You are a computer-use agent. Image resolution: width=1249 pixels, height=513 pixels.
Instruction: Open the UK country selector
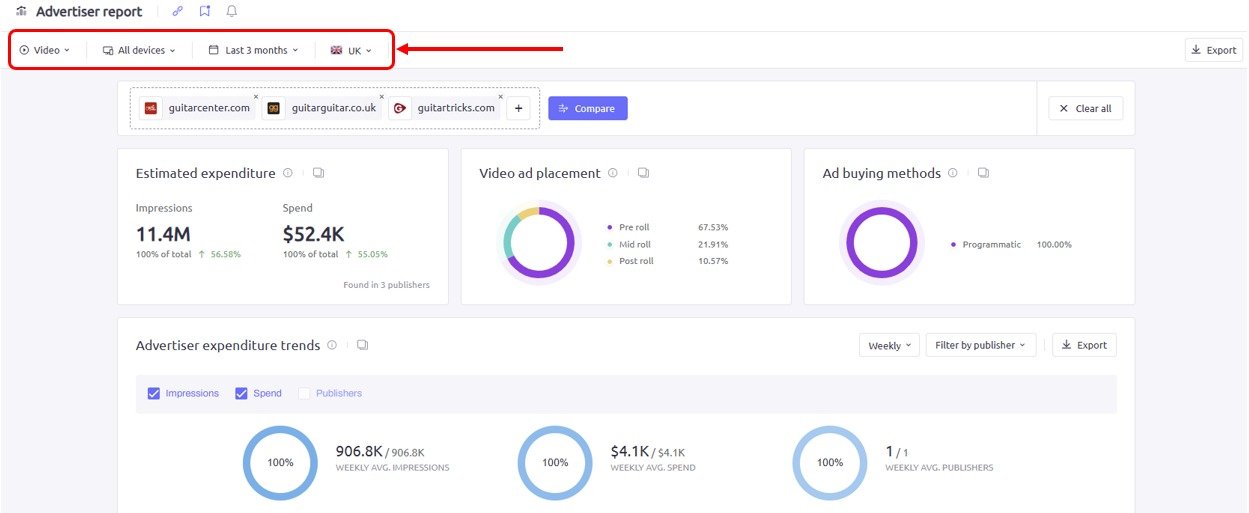pyautogui.click(x=351, y=50)
